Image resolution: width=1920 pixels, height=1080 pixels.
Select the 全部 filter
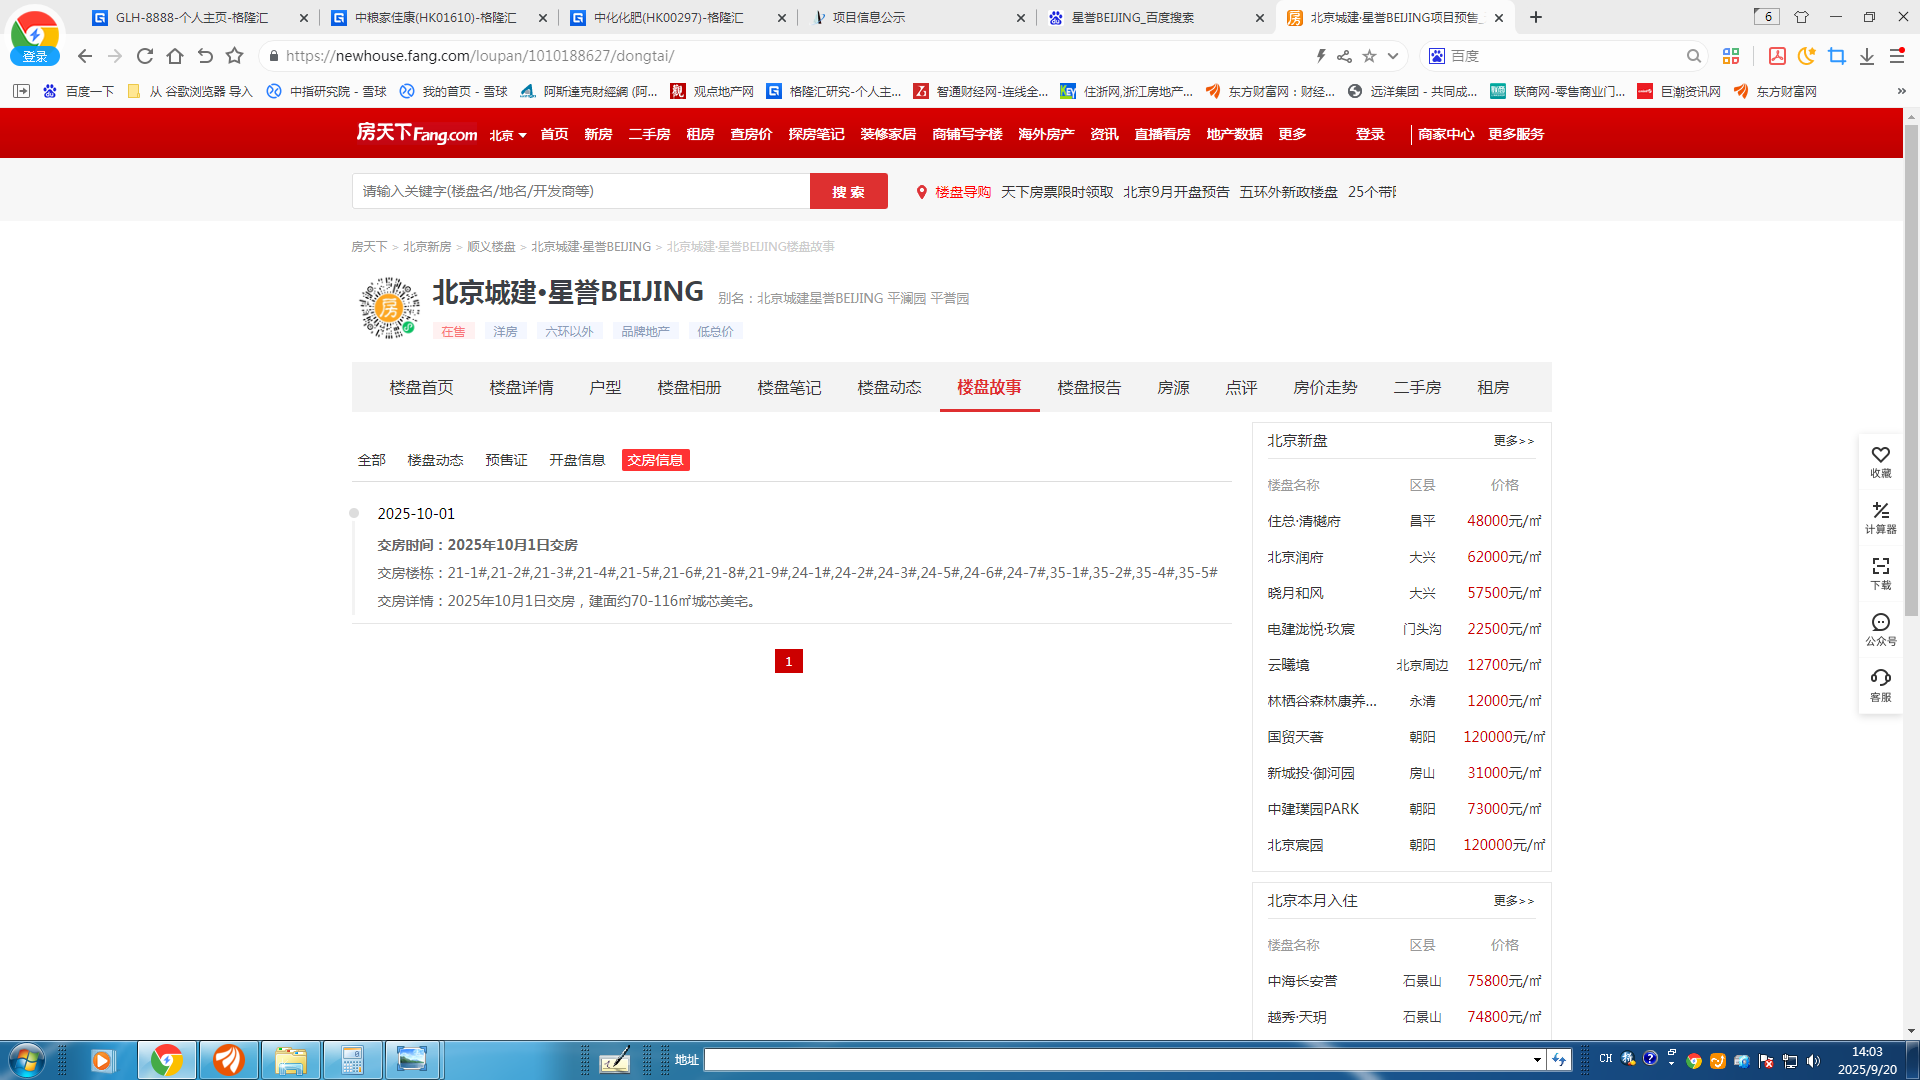pos(372,460)
